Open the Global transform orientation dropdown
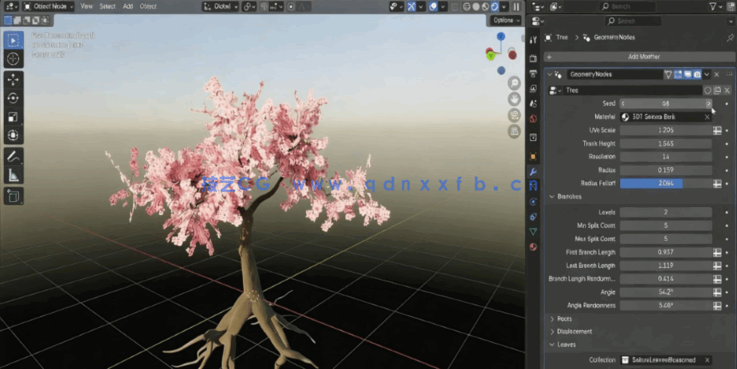The width and height of the screenshot is (737, 369). coord(220,7)
